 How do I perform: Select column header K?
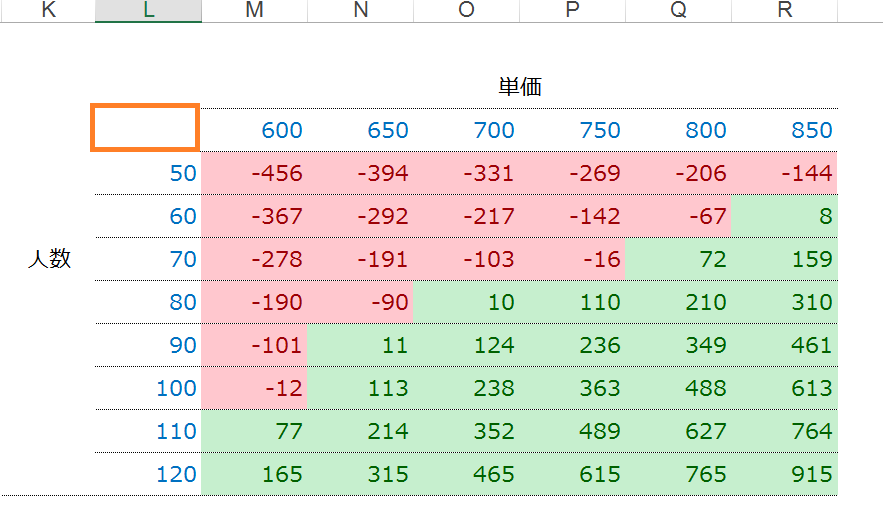48,11
